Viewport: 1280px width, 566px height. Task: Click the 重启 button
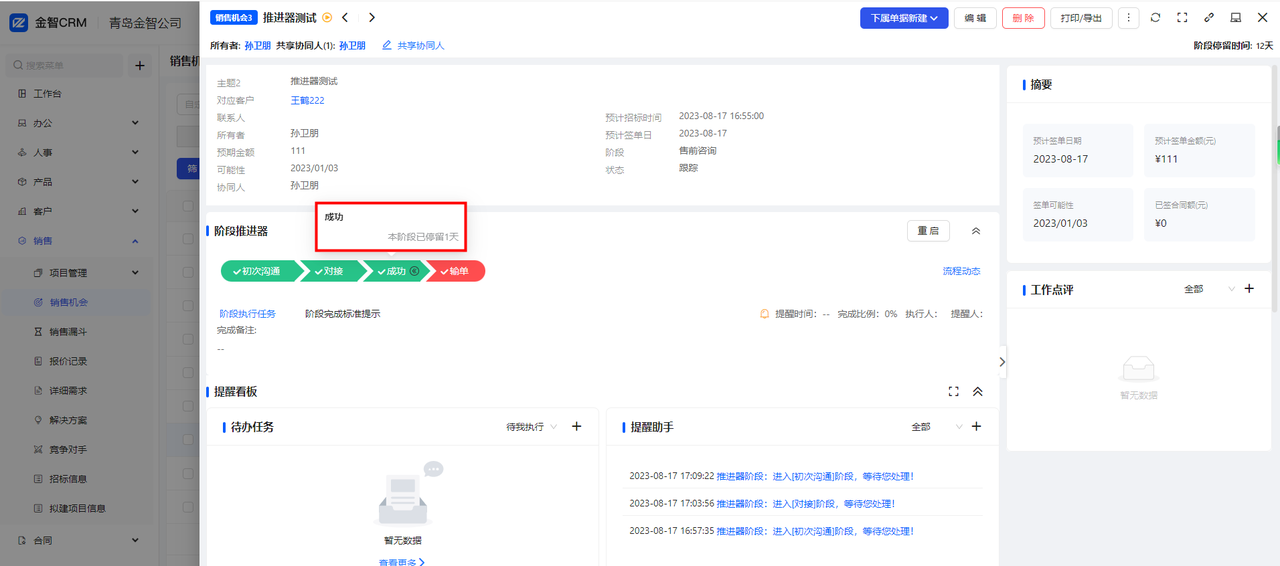click(x=928, y=231)
